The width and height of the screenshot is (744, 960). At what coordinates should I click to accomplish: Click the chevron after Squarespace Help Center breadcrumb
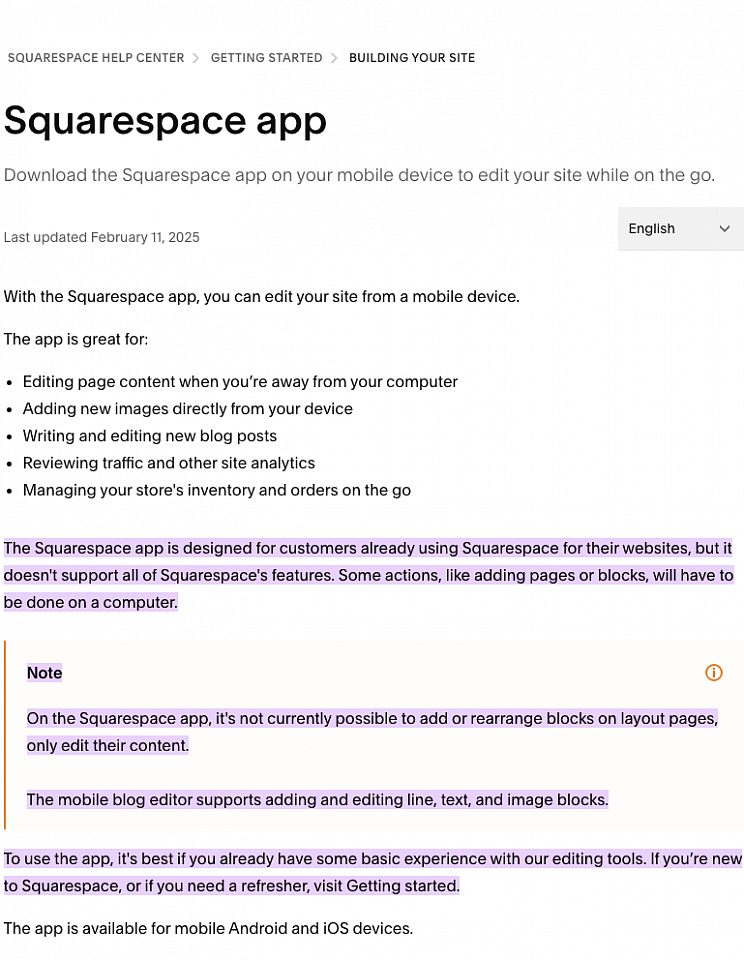coord(197,58)
